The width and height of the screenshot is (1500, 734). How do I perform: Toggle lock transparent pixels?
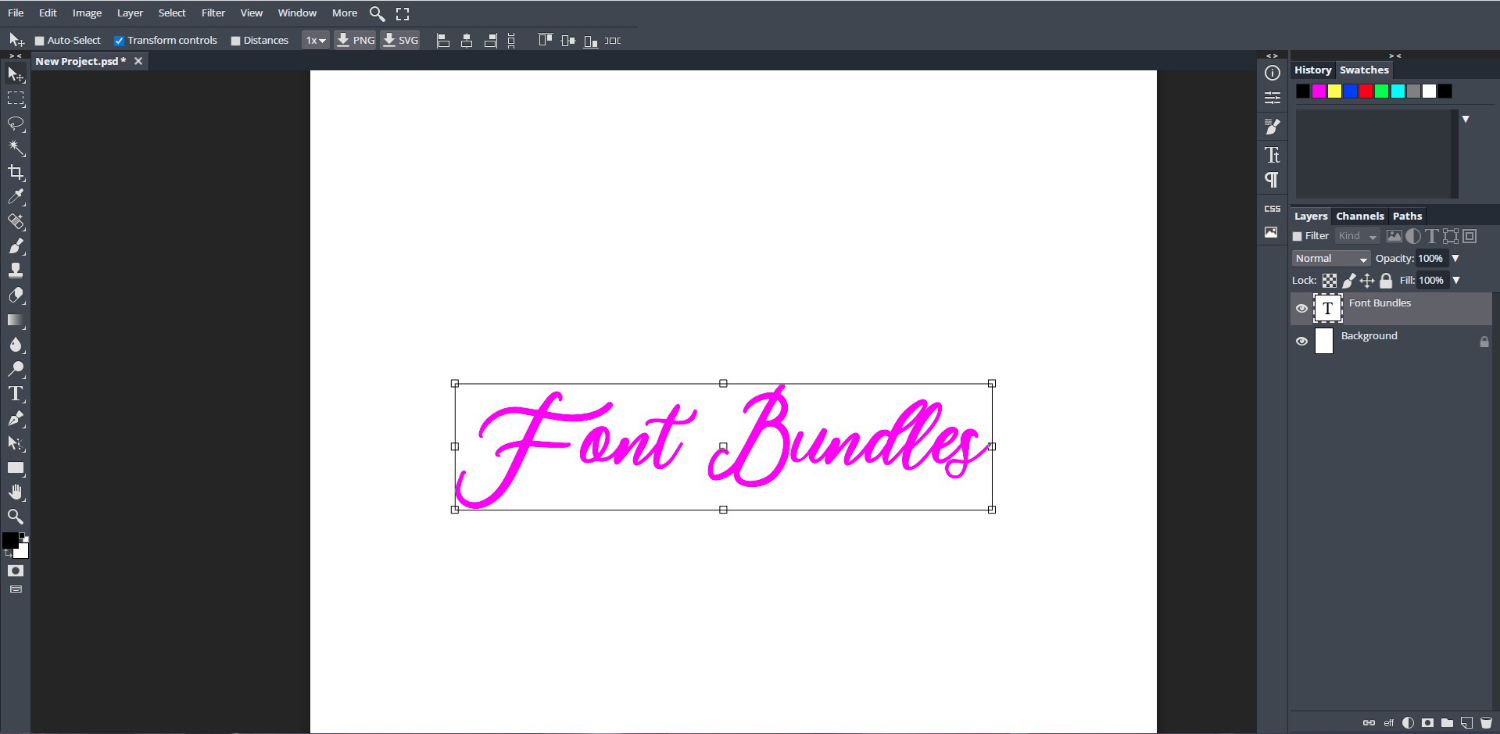click(x=1330, y=281)
